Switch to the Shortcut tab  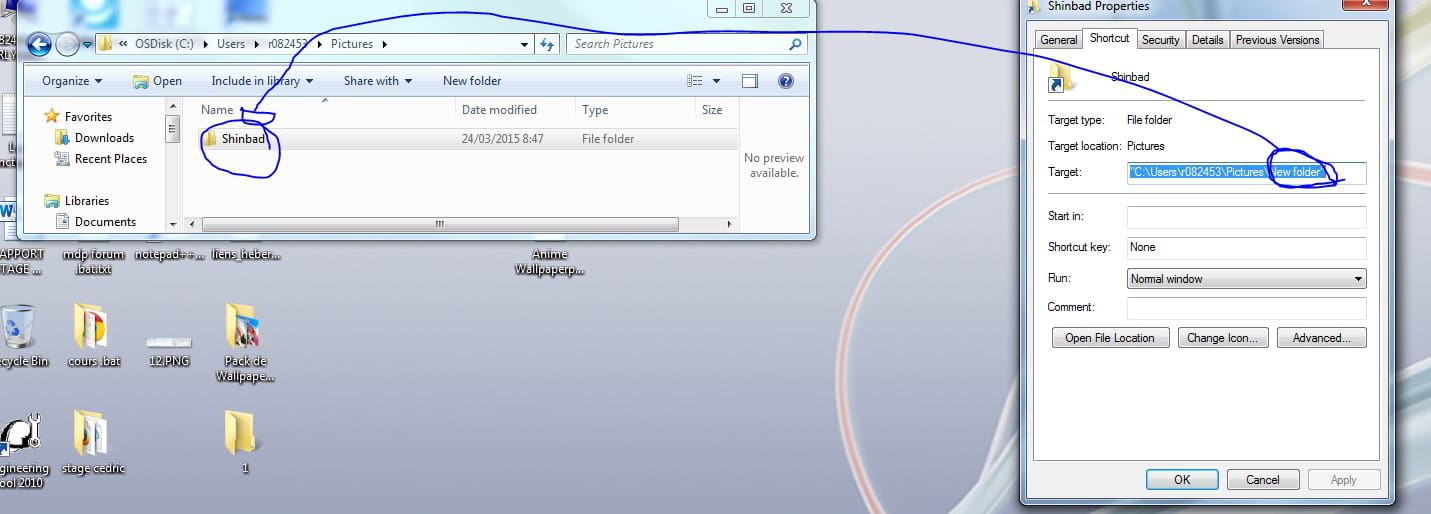(1109, 38)
